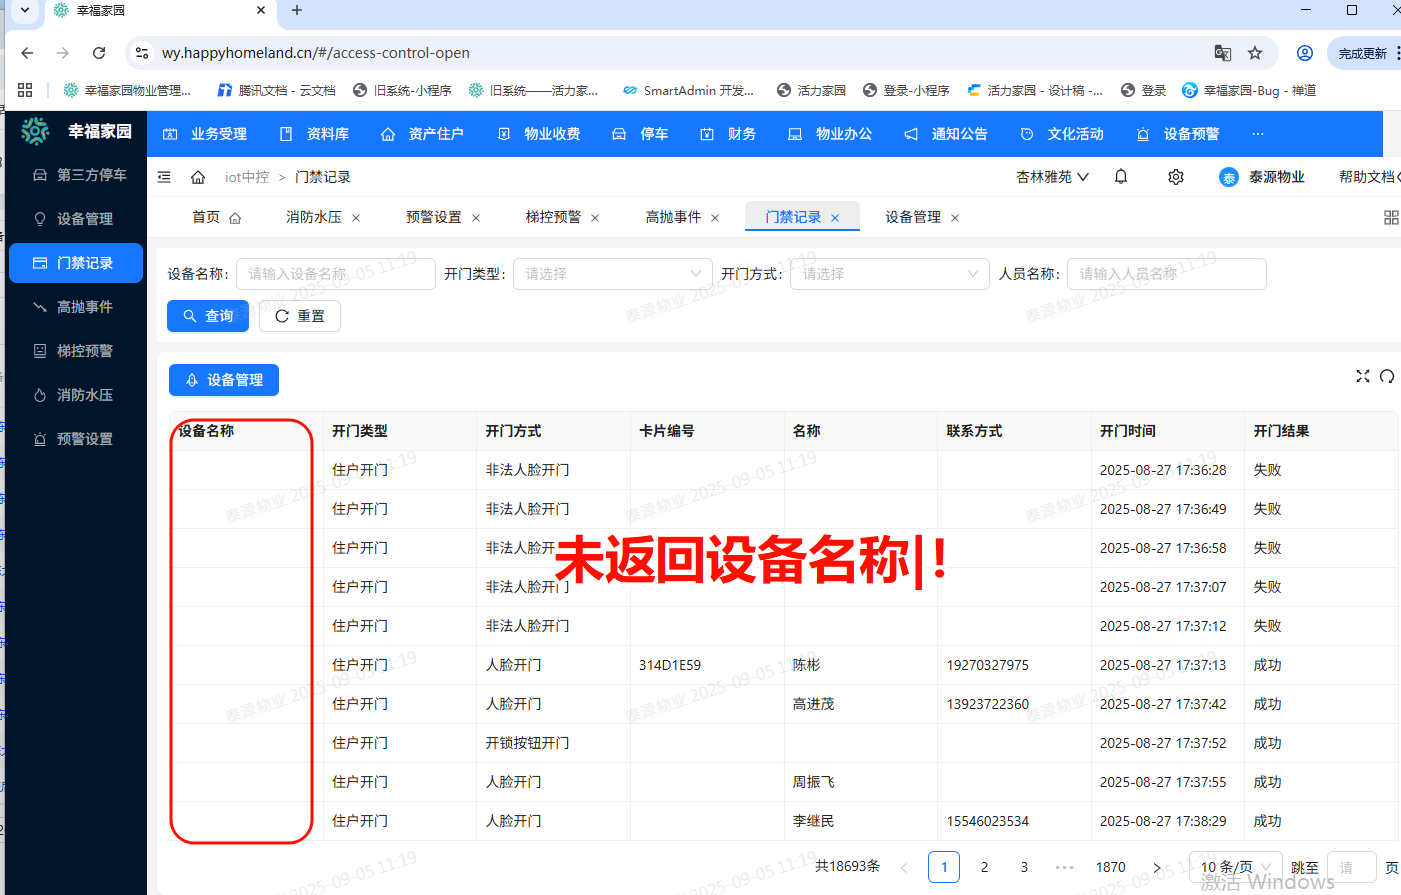Expand the 杏林雅苑 community selector
Image resolution: width=1401 pixels, height=895 pixels.
tap(1052, 177)
